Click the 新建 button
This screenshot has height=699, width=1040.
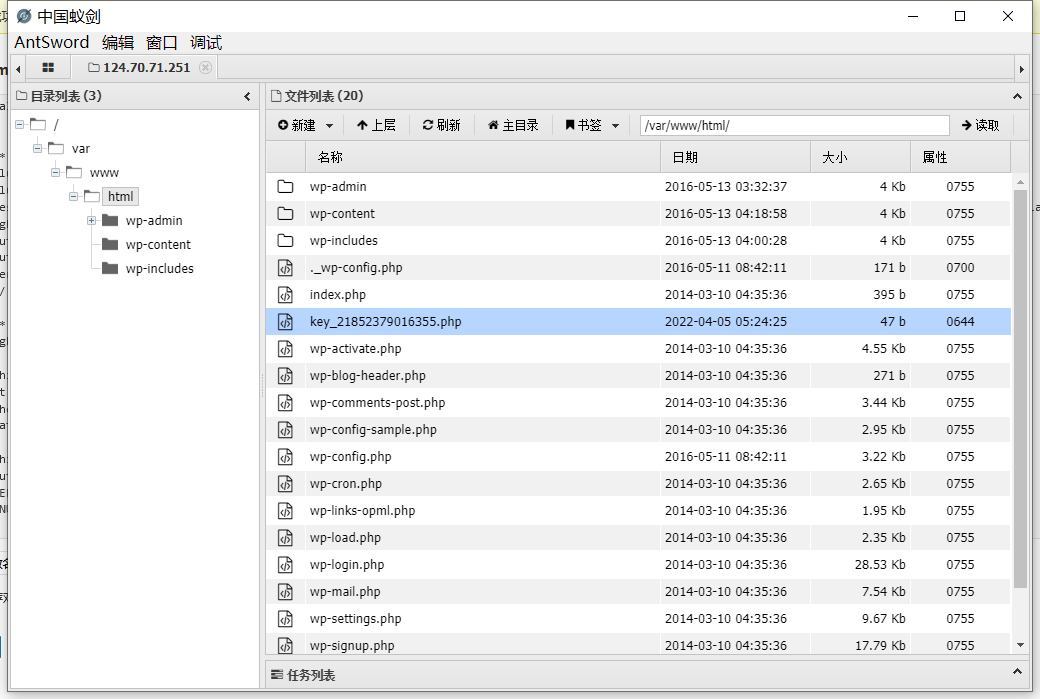tap(296, 125)
